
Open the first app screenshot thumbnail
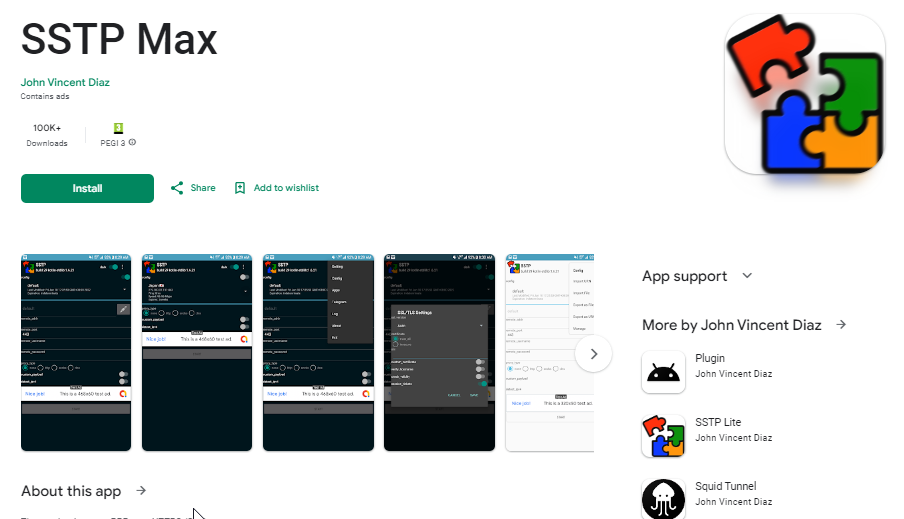(x=76, y=352)
